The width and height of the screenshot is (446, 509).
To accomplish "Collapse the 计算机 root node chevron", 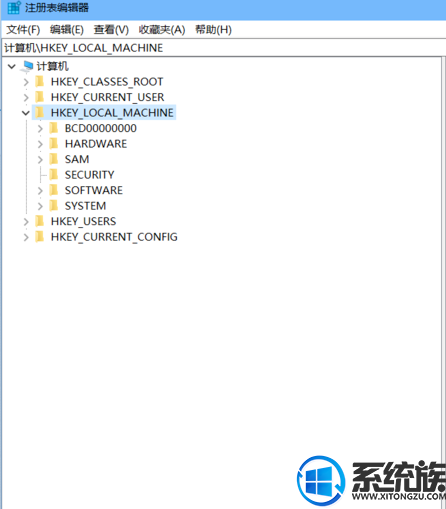I will (12, 66).
